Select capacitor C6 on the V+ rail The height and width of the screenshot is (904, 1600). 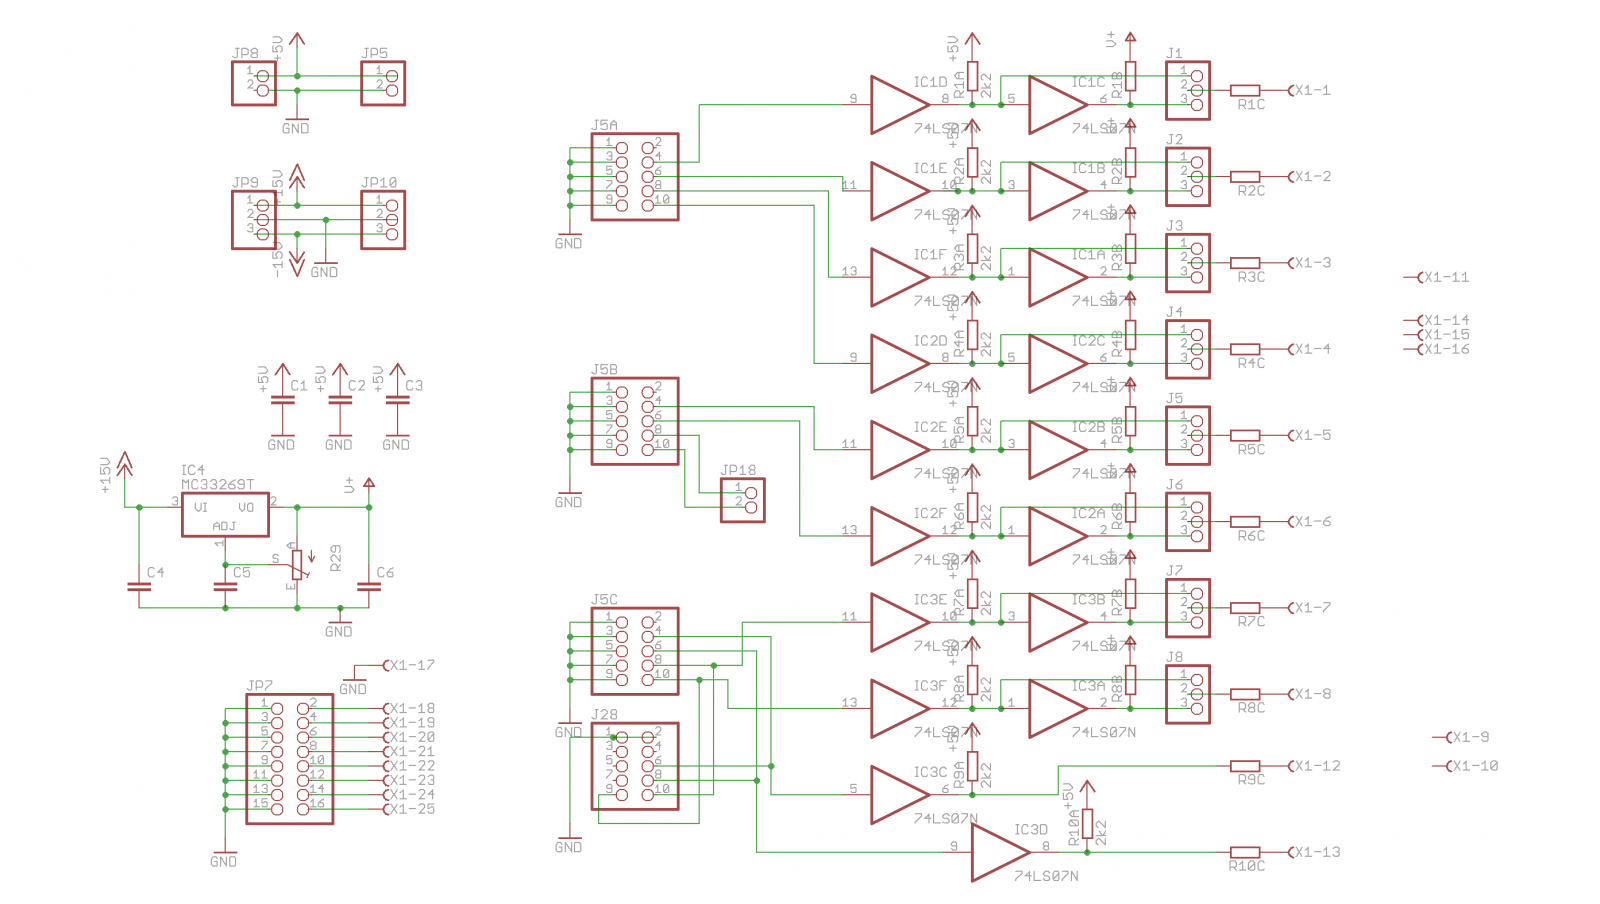[x=369, y=586]
